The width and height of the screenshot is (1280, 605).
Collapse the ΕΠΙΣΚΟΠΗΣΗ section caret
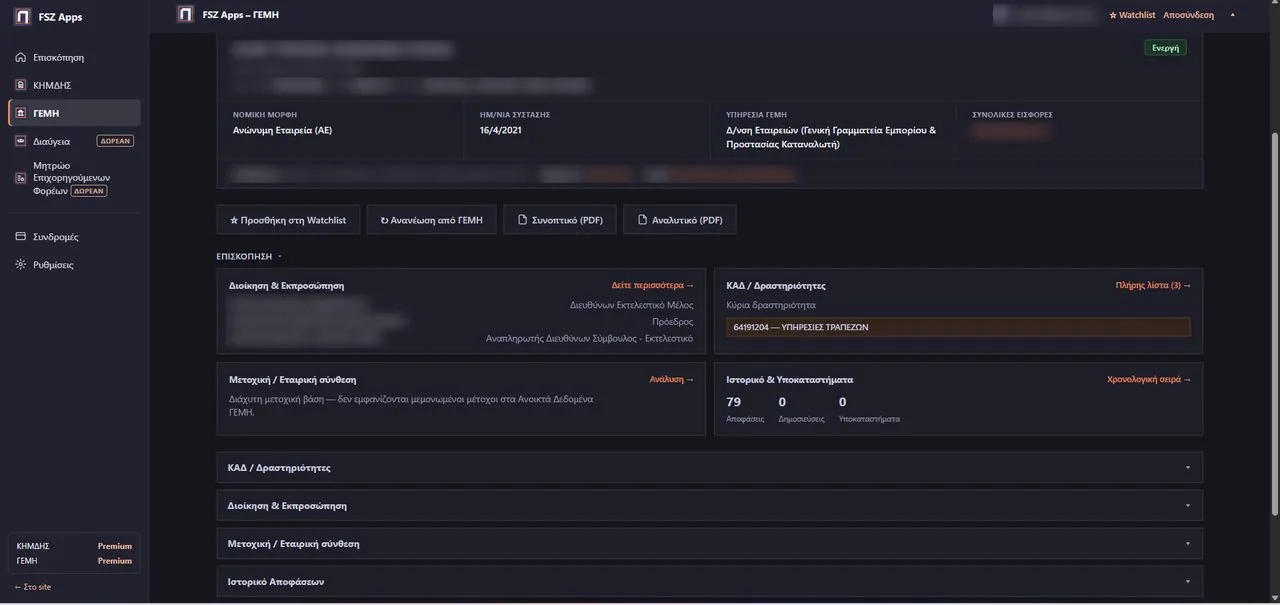click(280, 257)
